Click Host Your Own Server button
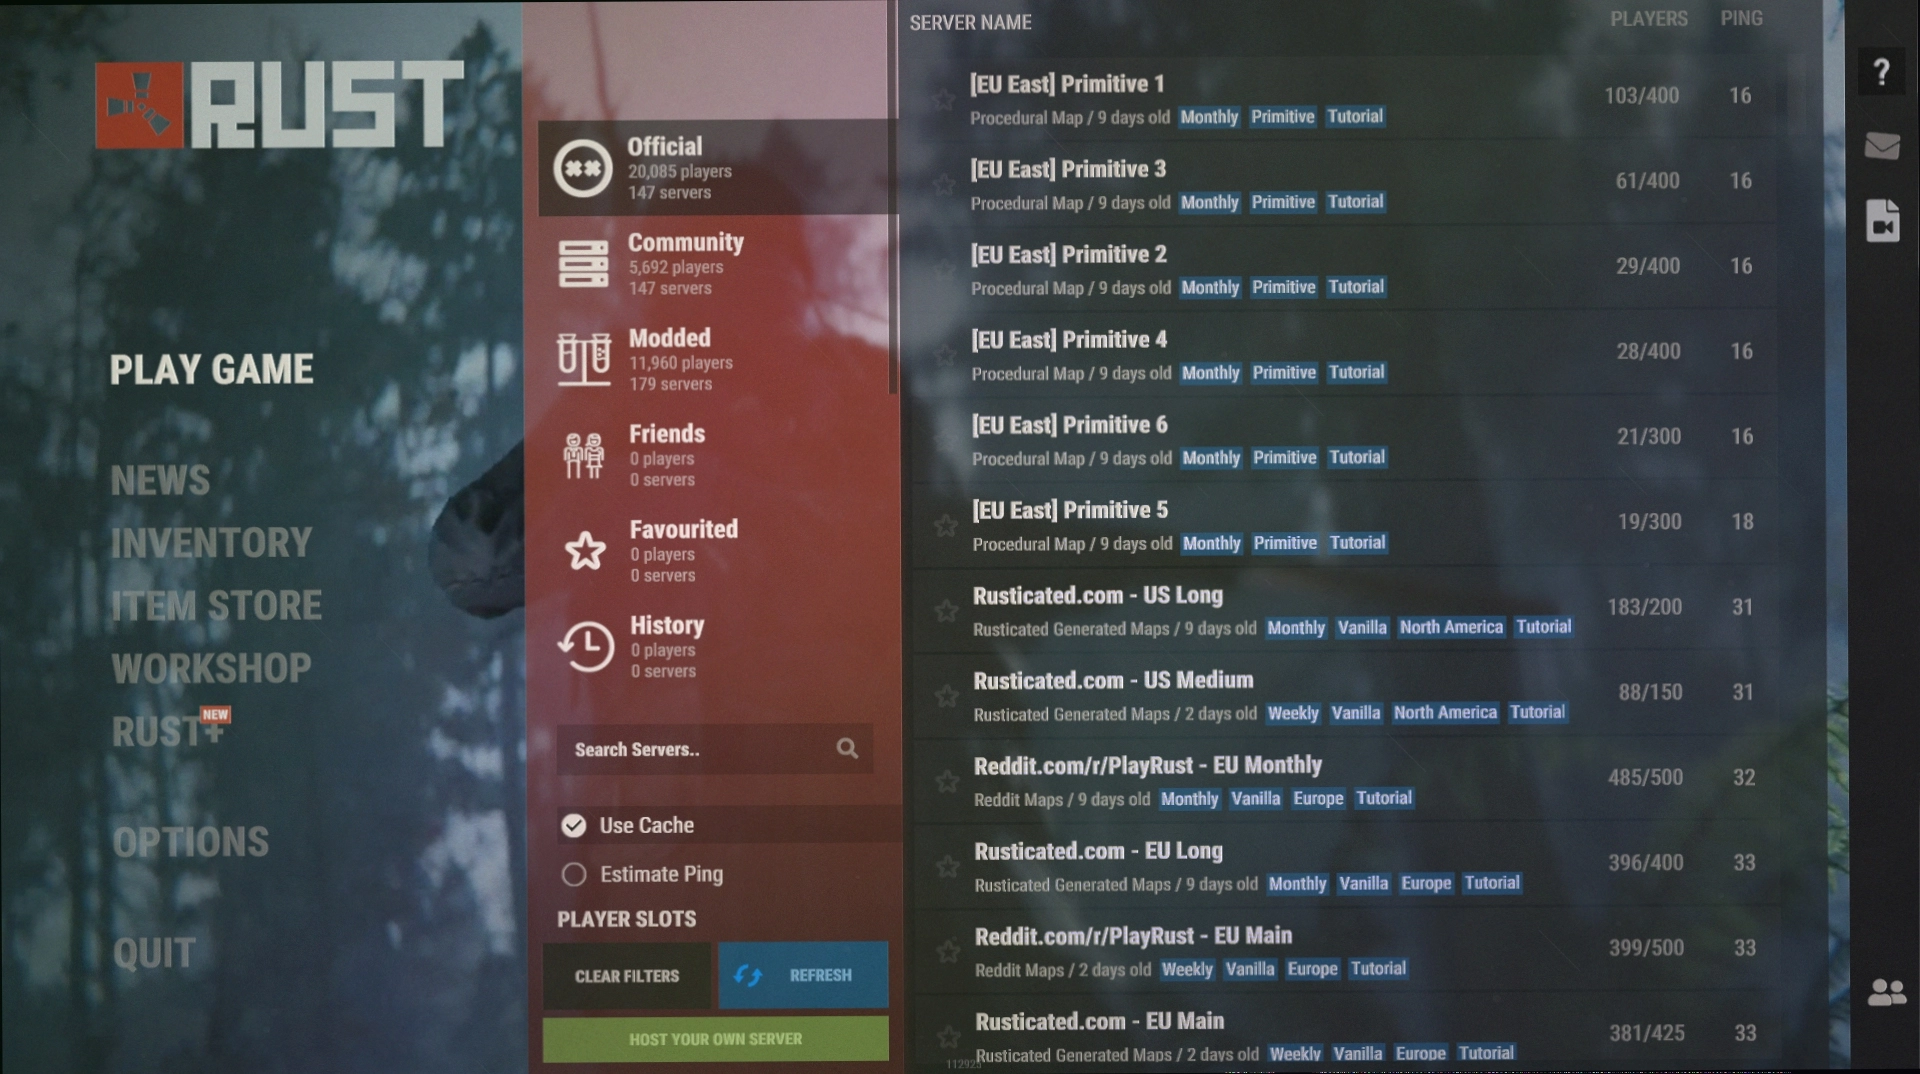 click(715, 1039)
